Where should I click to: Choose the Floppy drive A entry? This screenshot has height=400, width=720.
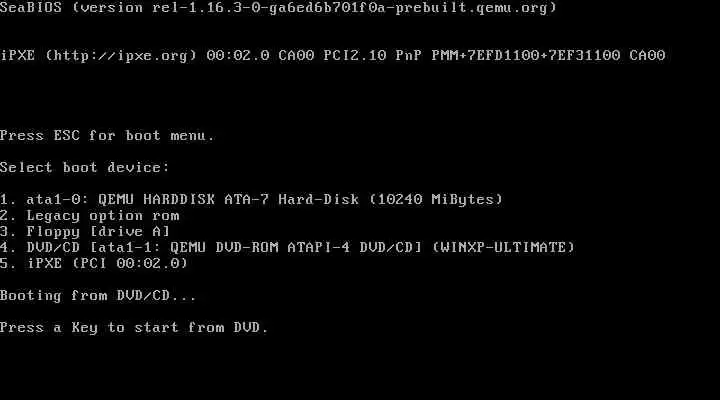85,231
